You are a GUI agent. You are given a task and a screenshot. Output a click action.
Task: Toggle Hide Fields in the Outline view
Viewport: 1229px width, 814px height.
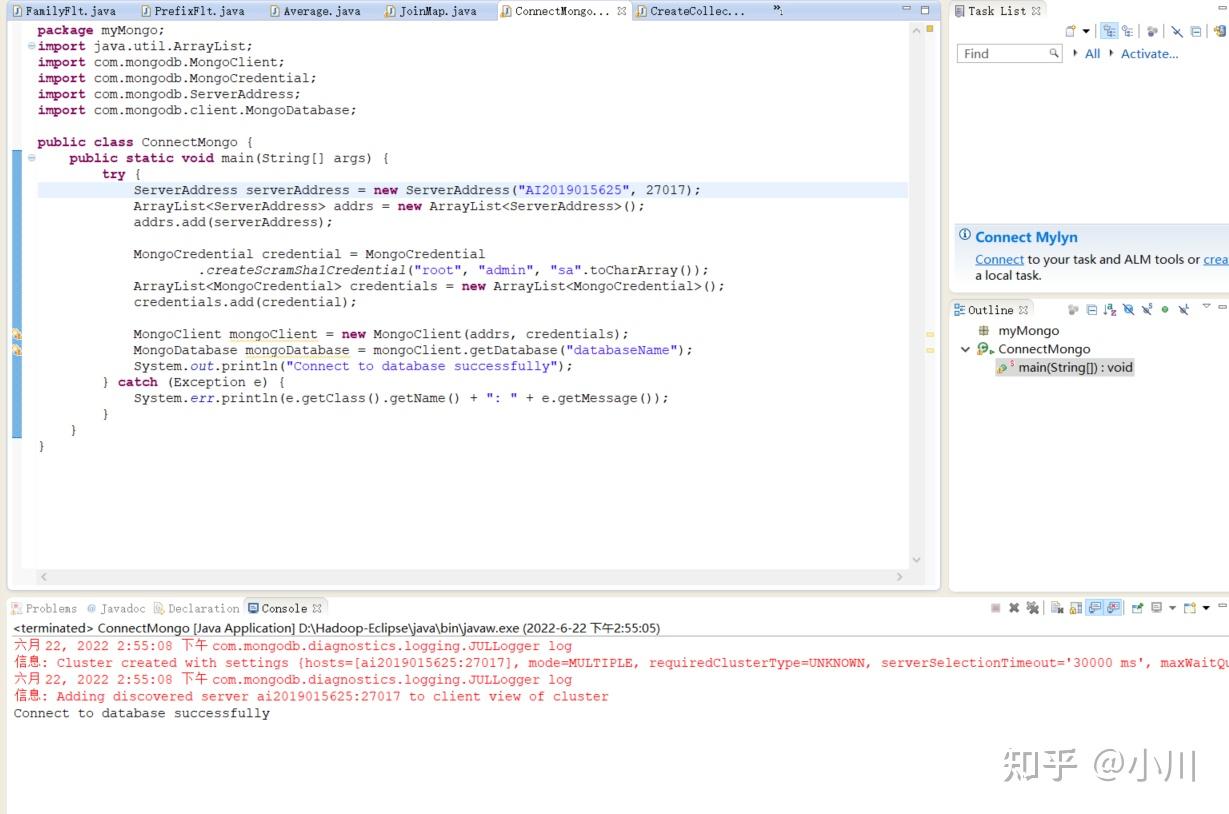(1129, 309)
